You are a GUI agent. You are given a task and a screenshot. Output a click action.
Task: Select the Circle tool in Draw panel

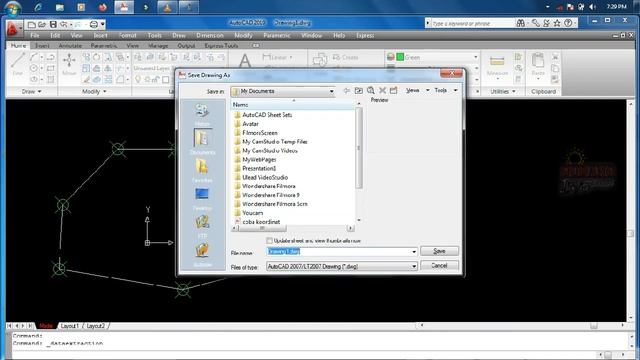[34, 68]
